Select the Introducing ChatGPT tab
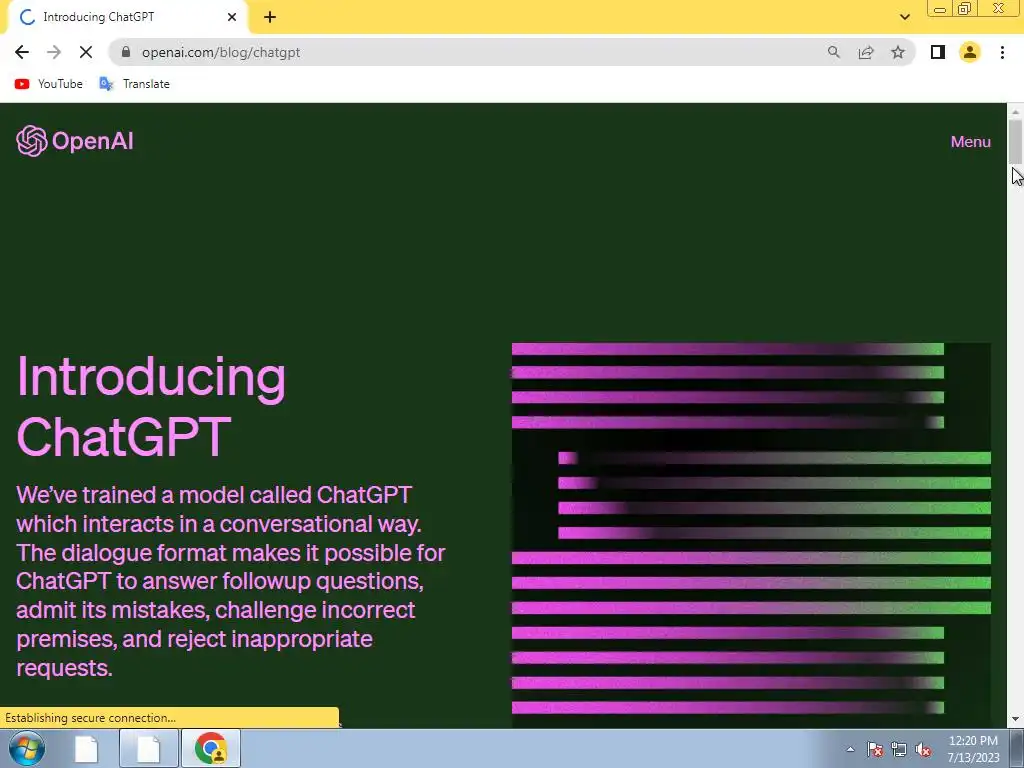The width and height of the screenshot is (1024, 768). coord(127,17)
